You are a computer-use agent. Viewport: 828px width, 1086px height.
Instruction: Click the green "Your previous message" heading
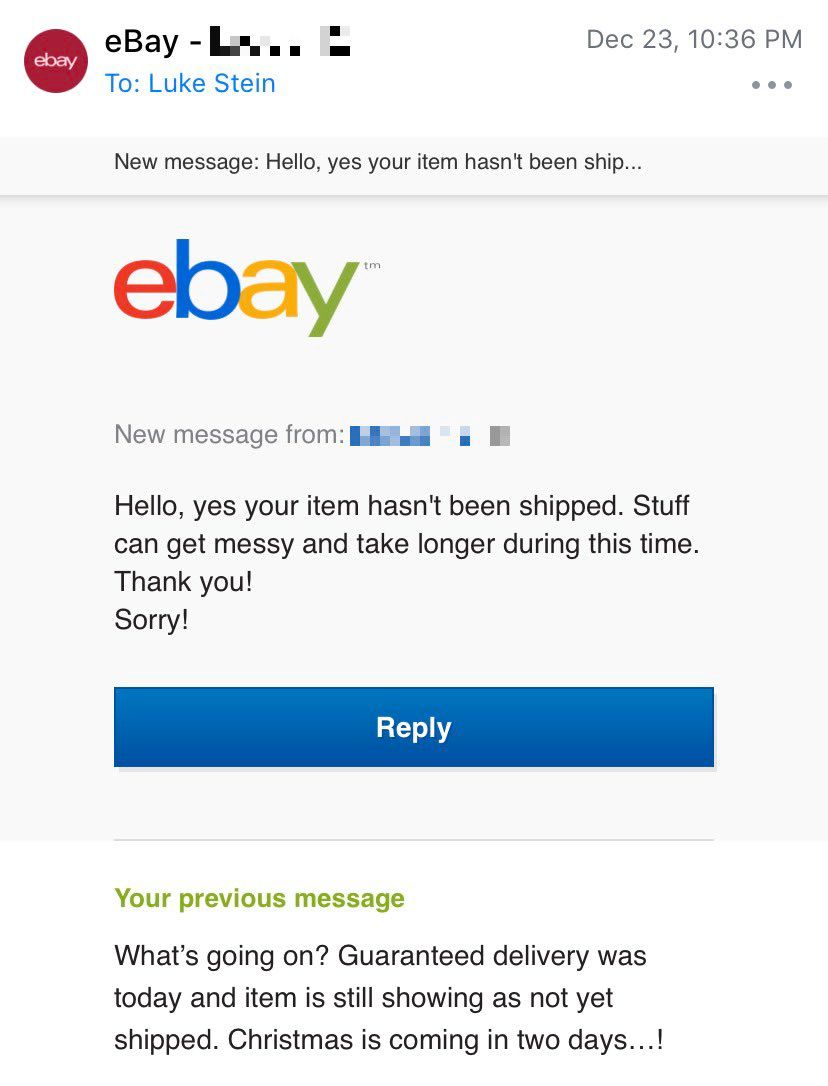click(259, 898)
